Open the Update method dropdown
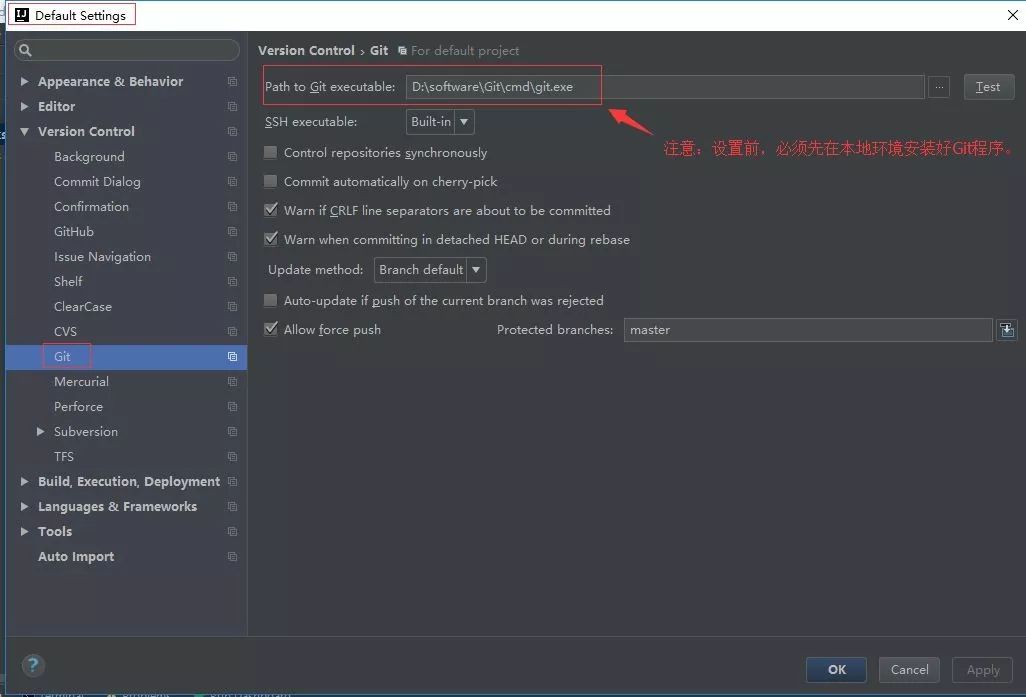Screen dimensions: 1026x697 coord(477,269)
